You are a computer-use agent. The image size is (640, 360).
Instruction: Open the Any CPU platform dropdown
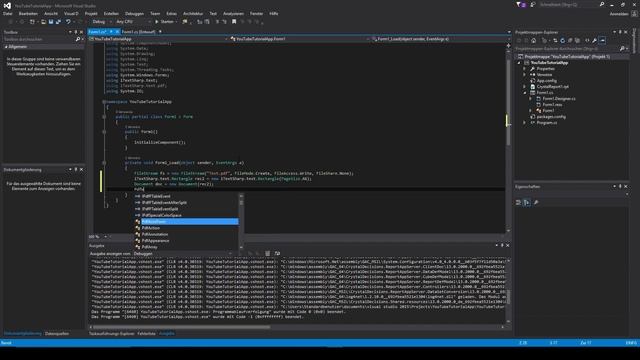coord(133,22)
